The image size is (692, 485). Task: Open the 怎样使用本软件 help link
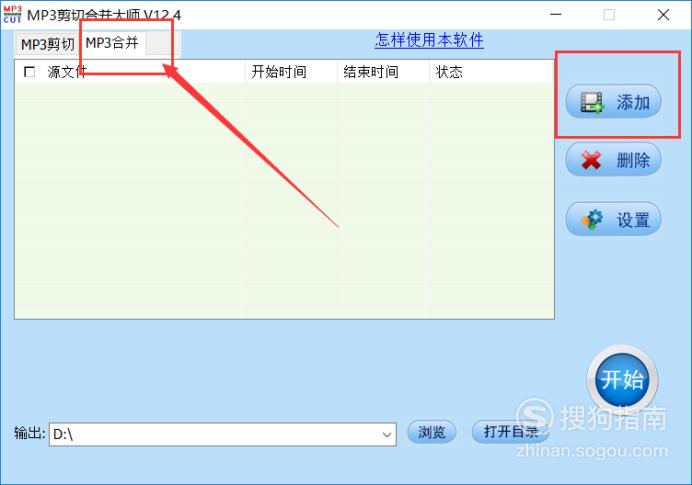[x=429, y=40]
